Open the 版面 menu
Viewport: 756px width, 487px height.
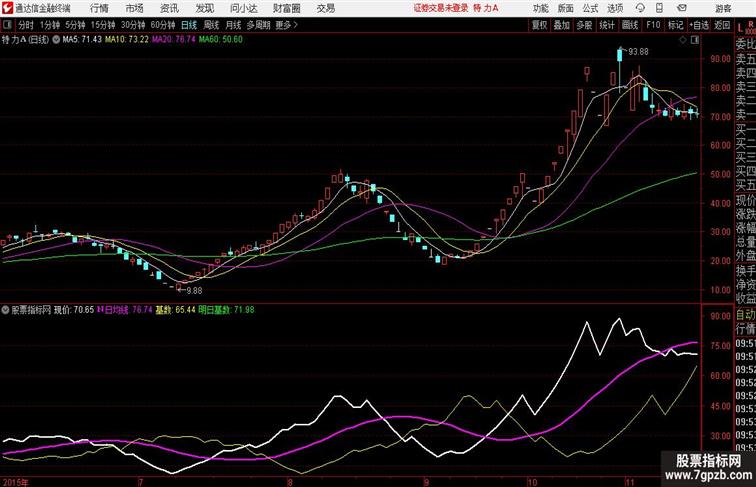[x=566, y=8]
